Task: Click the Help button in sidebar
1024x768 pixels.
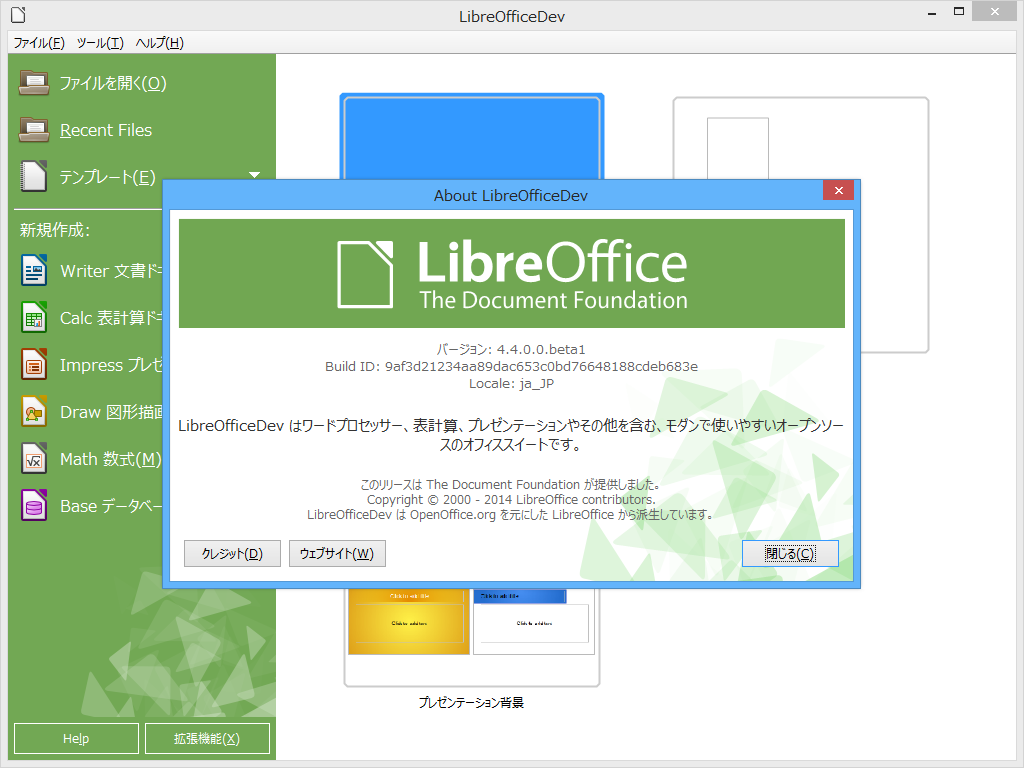Action: pyautogui.click(x=76, y=739)
